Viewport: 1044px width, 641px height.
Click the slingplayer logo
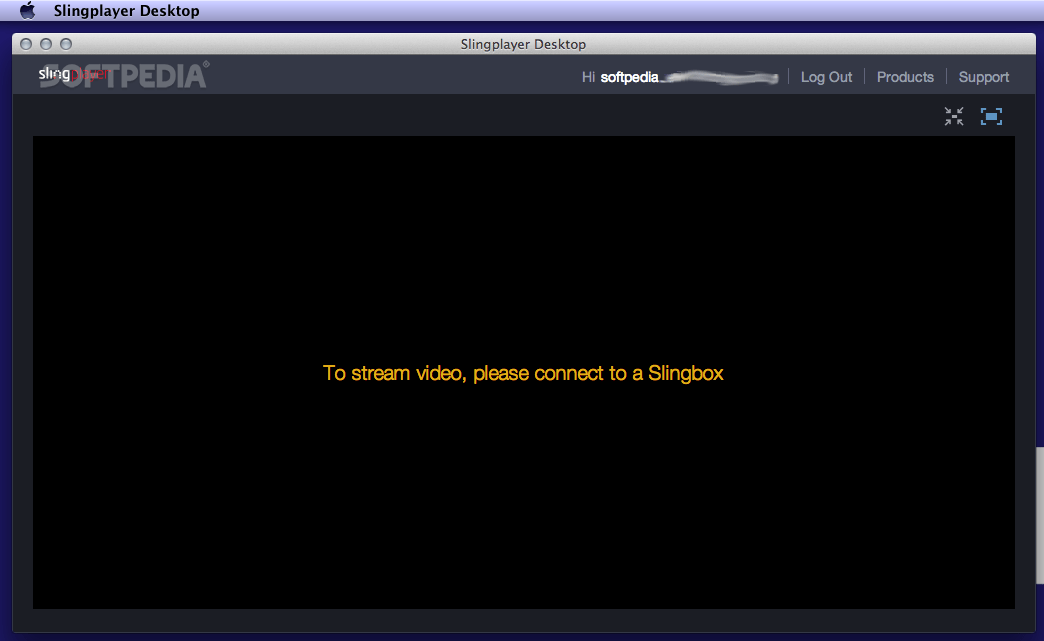[73, 74]
